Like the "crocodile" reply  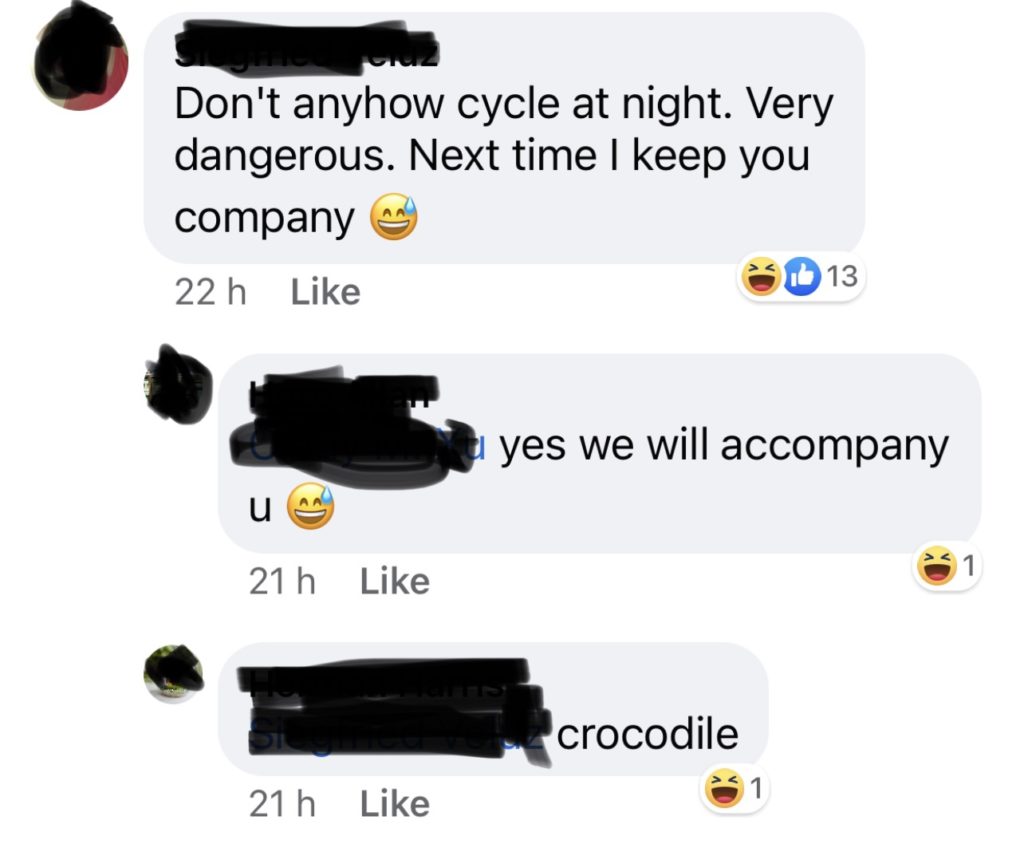(394, 804)
